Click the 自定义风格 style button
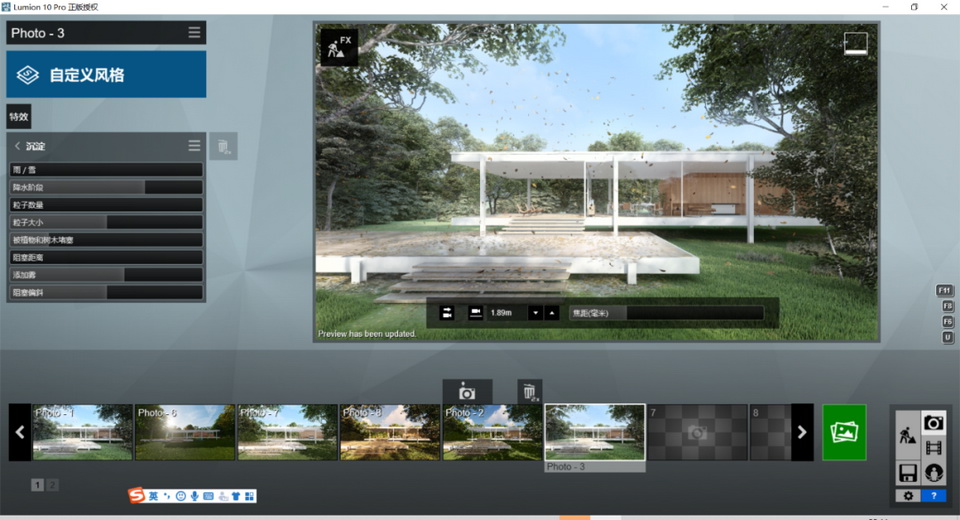Image resolution: width=960 pixels, height=520 pixels. coord(106,75)
